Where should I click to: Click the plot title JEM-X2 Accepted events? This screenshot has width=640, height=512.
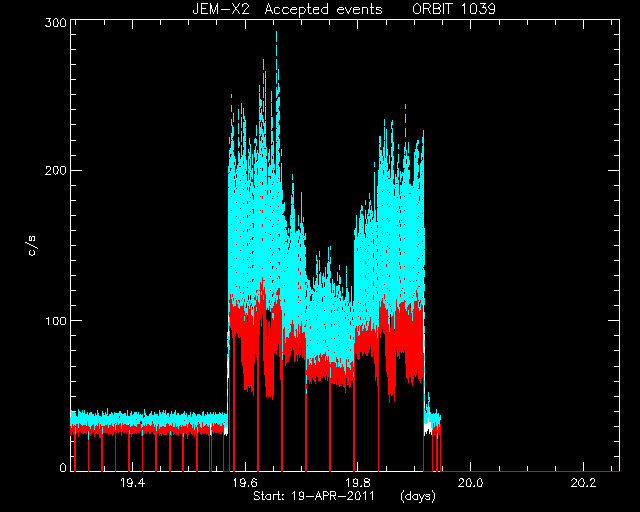(287, 9)
